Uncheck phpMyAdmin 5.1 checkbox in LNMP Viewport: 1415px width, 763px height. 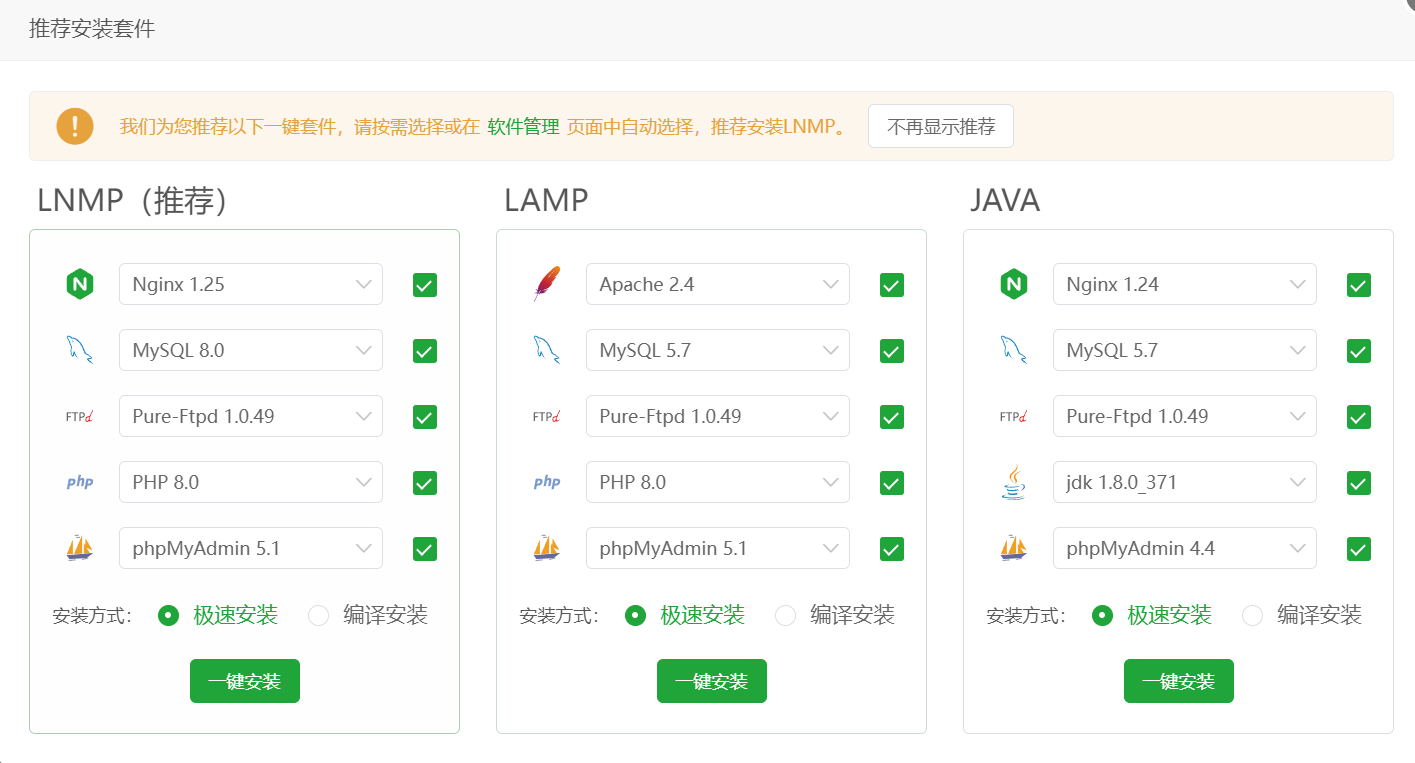425,549
